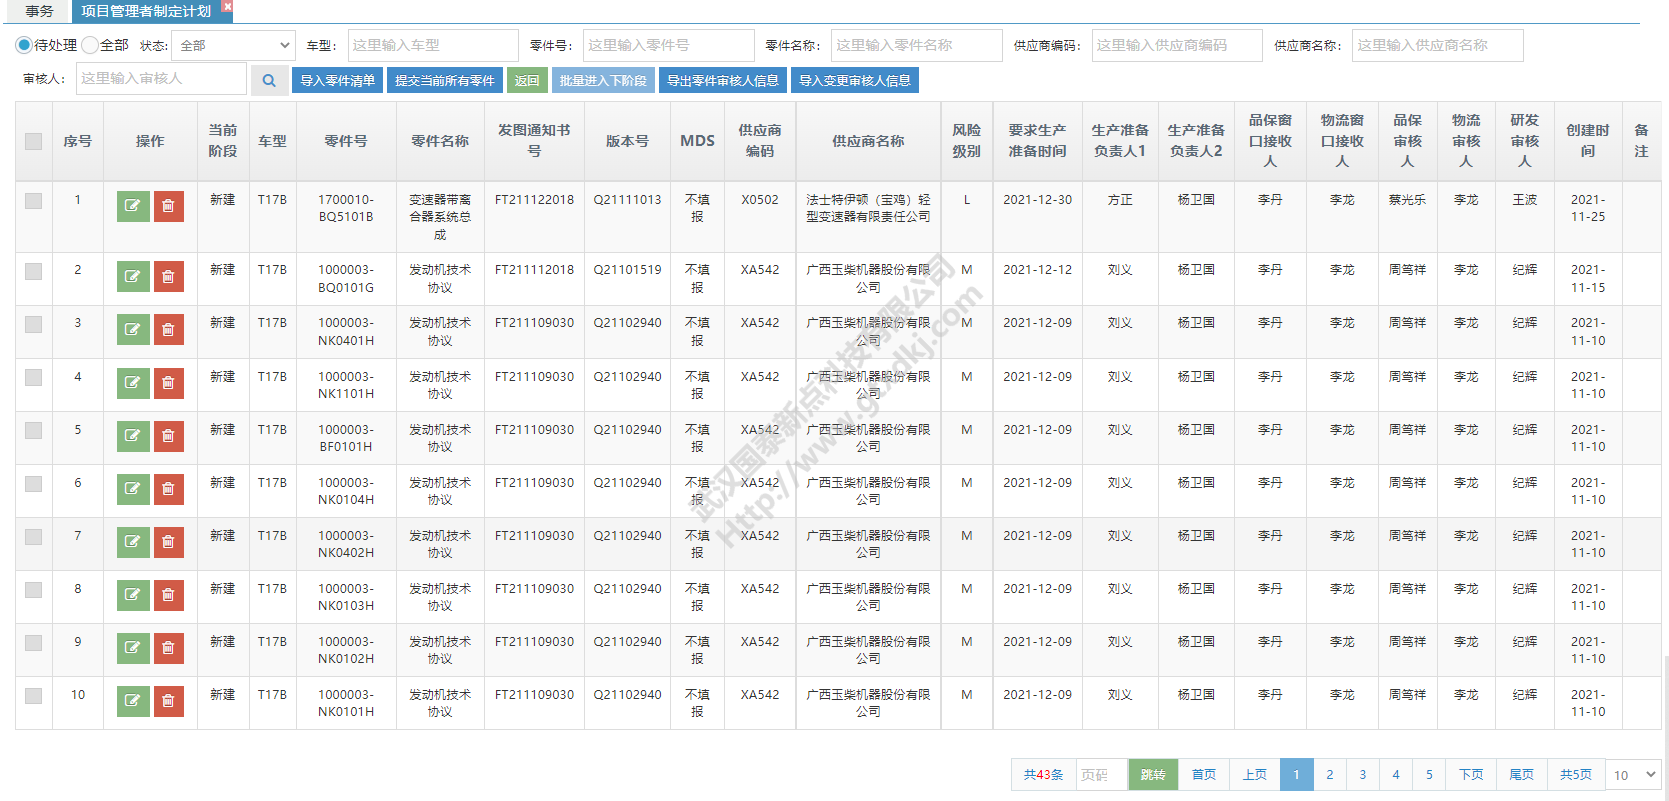The image size is (1669, 801).
Task: Delete row 5 with the red trash icon
Action: click(x=168, y=436)
